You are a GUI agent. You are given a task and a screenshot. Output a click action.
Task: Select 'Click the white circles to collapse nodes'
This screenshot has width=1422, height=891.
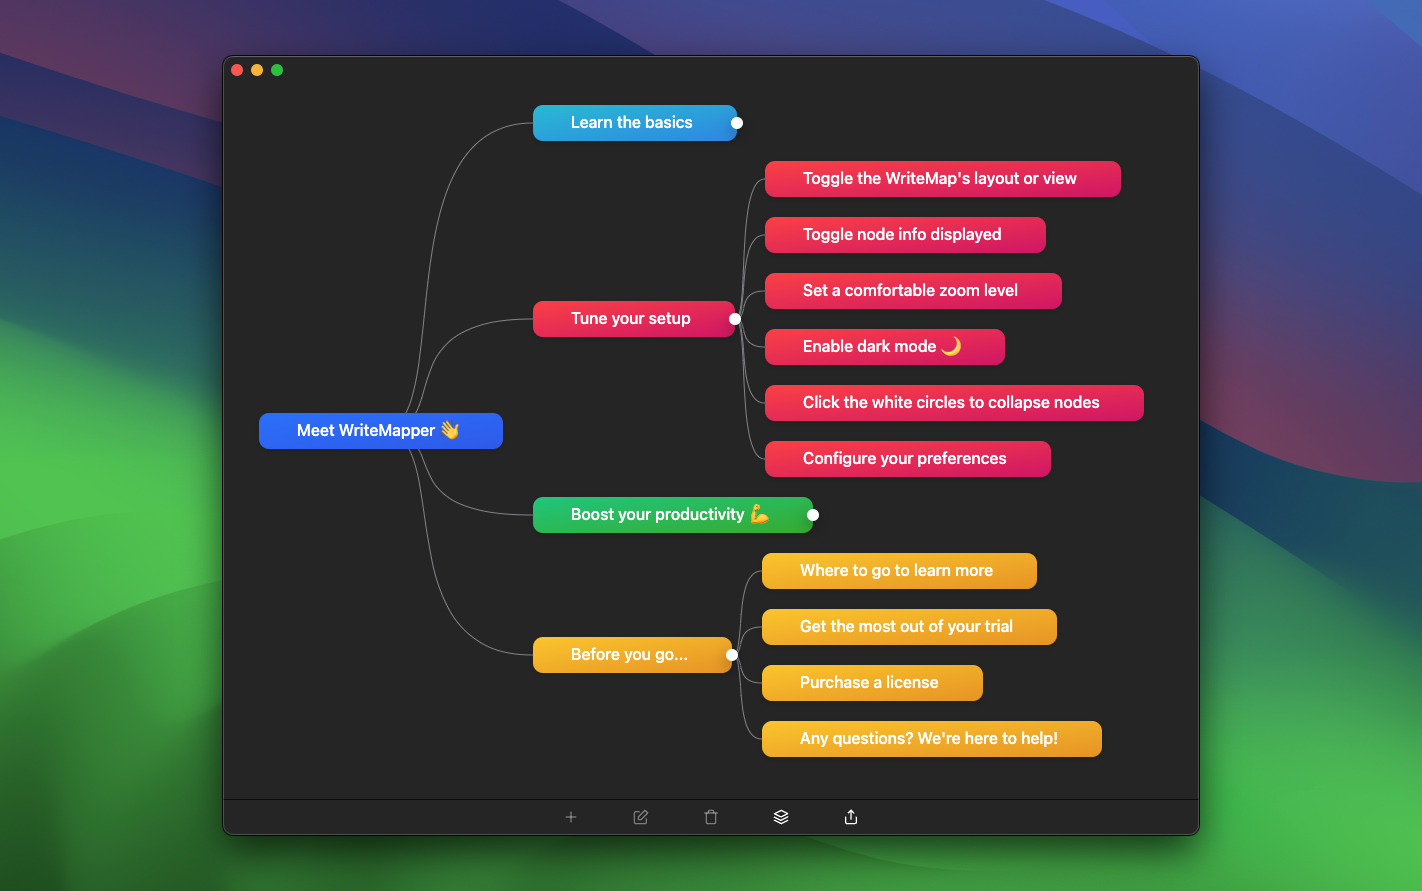pyautogui.click(x=954, y=403)
